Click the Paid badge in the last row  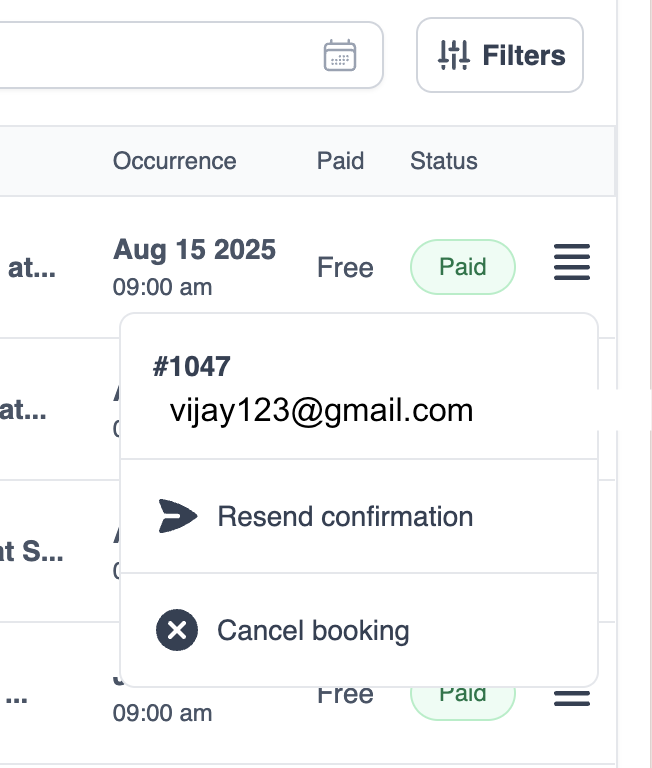[x=463, y=697]
